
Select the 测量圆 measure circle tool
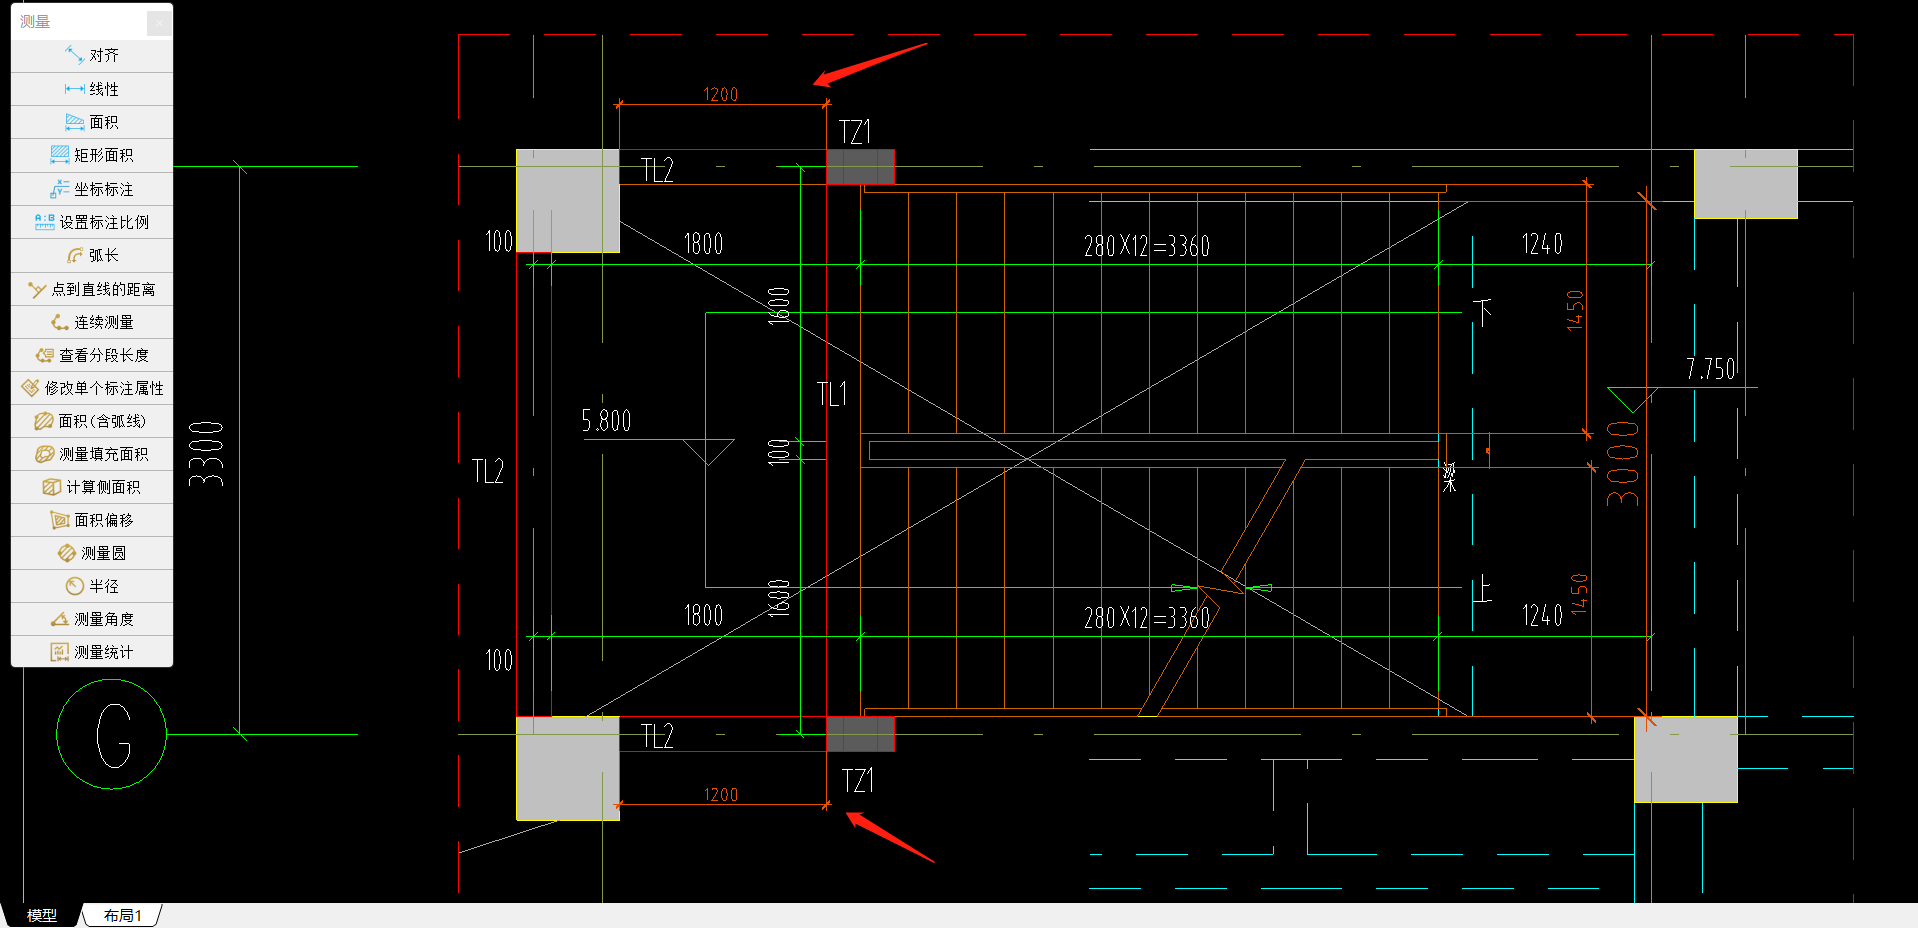tap(92, 553)
